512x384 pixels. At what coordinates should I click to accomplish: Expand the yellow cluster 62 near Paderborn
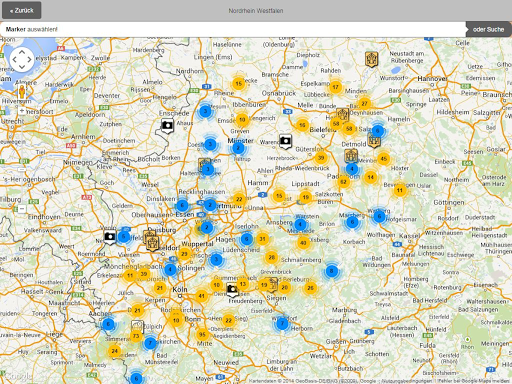tap(343, 182)
